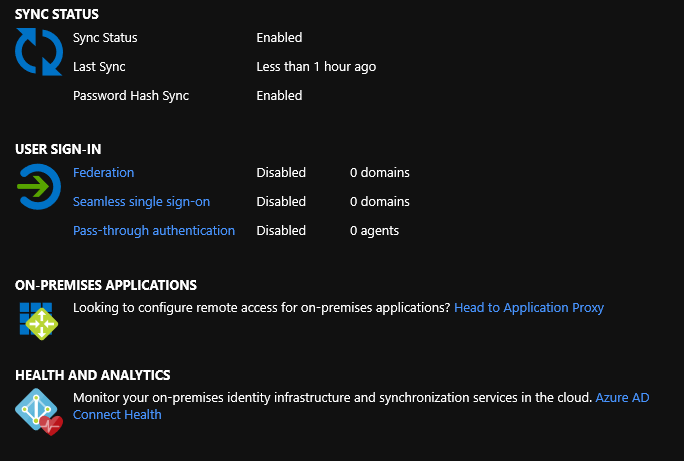This screenshot has width=684, height=461.
Task: Follow the Head to Application Proxy link
Action: [529, 307]
